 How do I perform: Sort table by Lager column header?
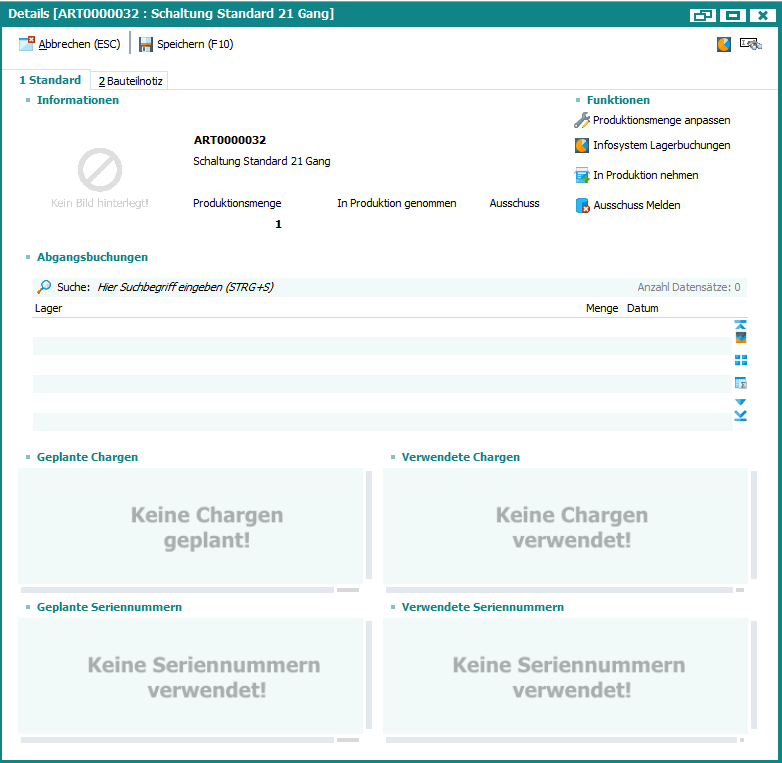point(49,308)
